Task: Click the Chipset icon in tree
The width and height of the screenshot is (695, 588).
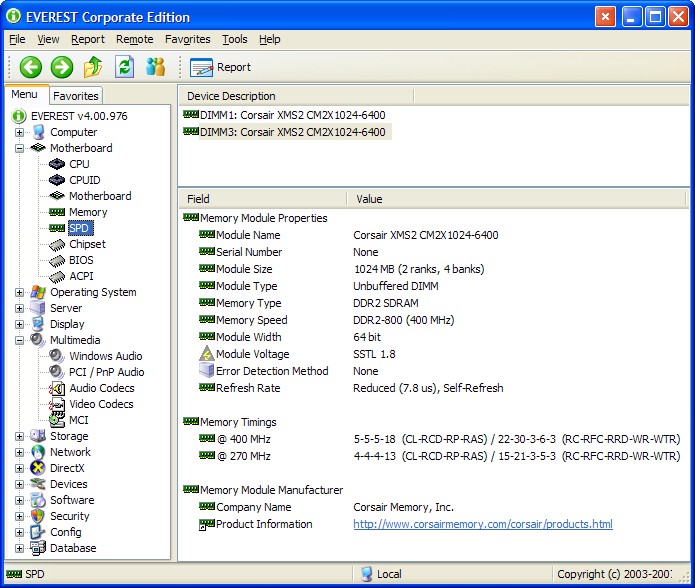Action: [x=57, y=244]
